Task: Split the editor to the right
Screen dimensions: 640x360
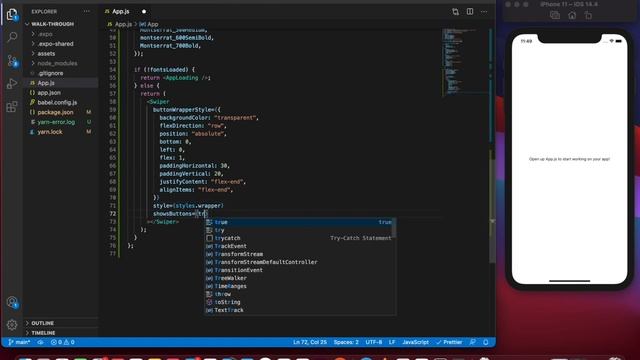Action: pos(470,12)
